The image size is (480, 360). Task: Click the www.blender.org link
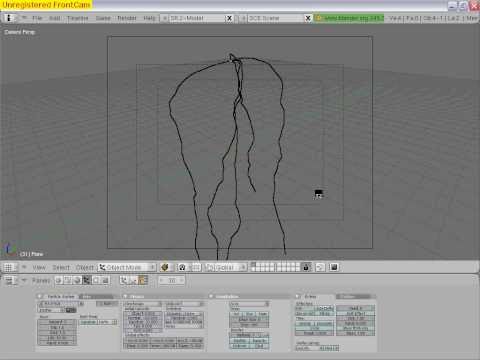tap(354, 18)
